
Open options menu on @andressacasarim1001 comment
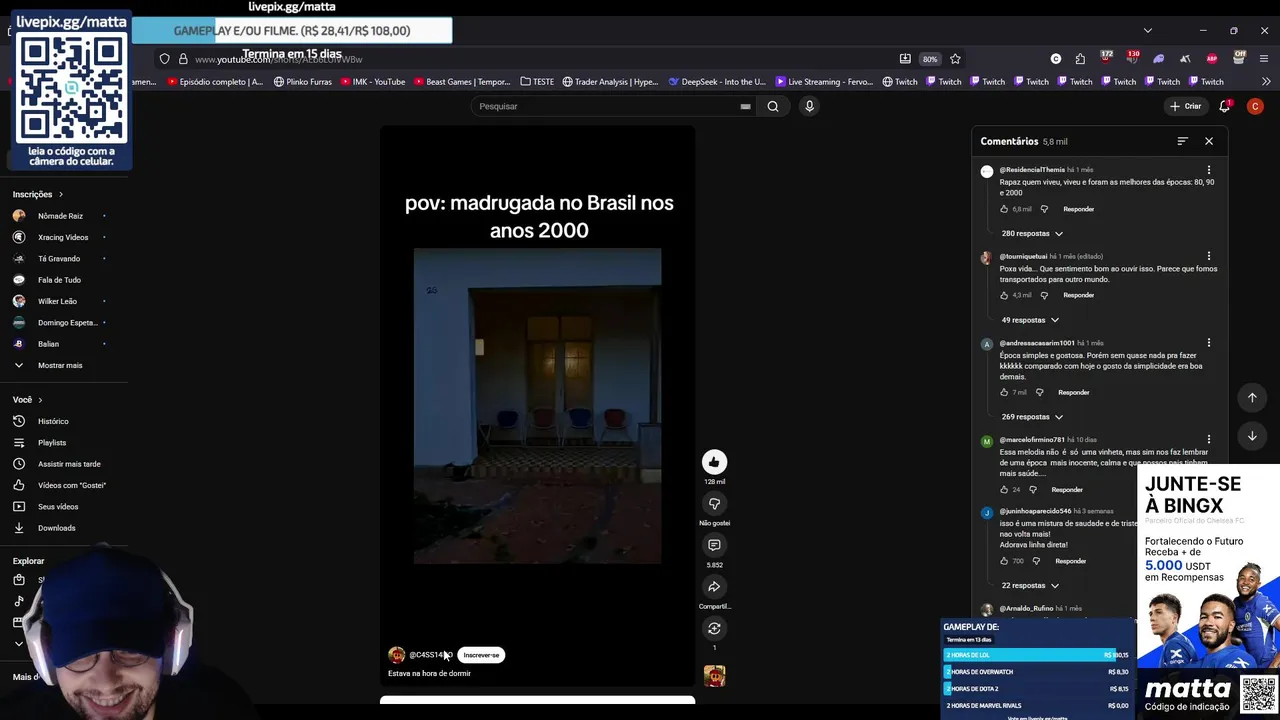[1209, 343]
